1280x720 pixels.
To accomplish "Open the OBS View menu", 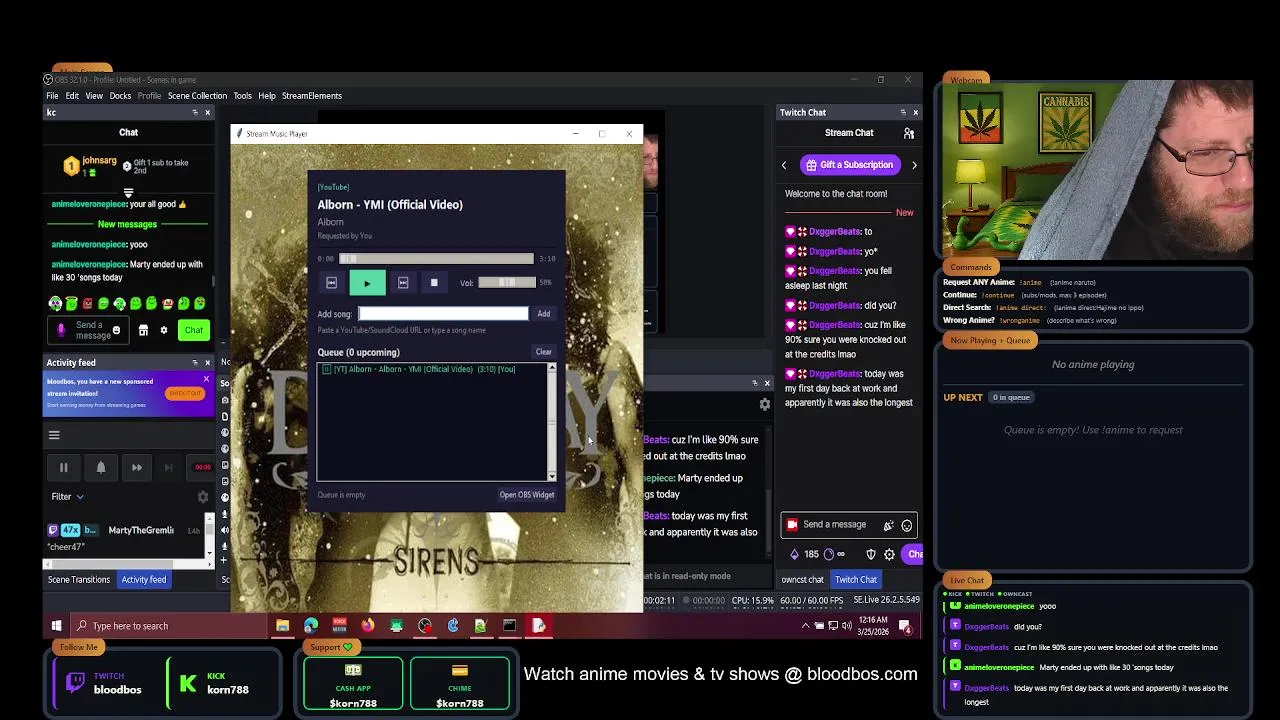I will [x=94, y=96].
